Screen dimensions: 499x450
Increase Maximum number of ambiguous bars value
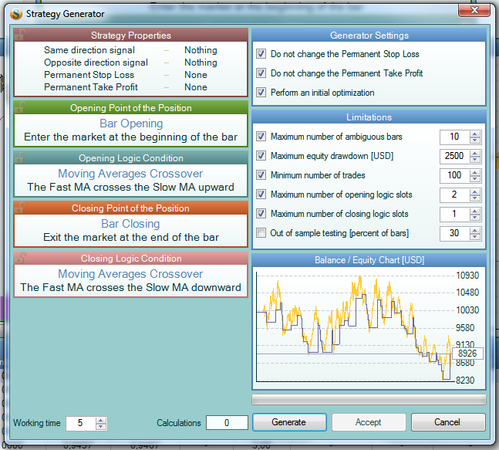(475, 134)
